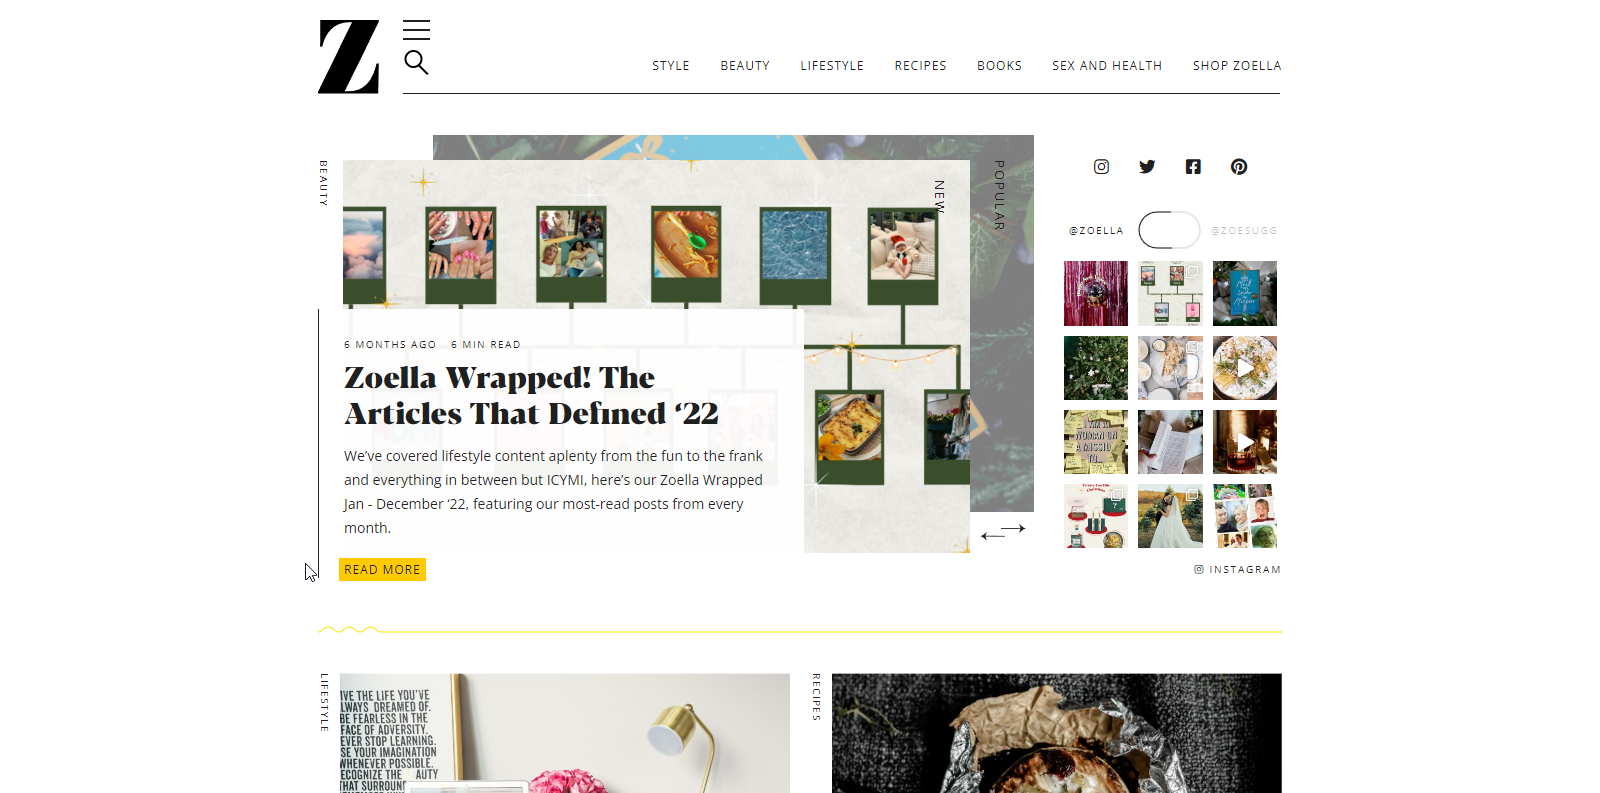Advance the slider with the right arrow

[x=1014, y=528]
